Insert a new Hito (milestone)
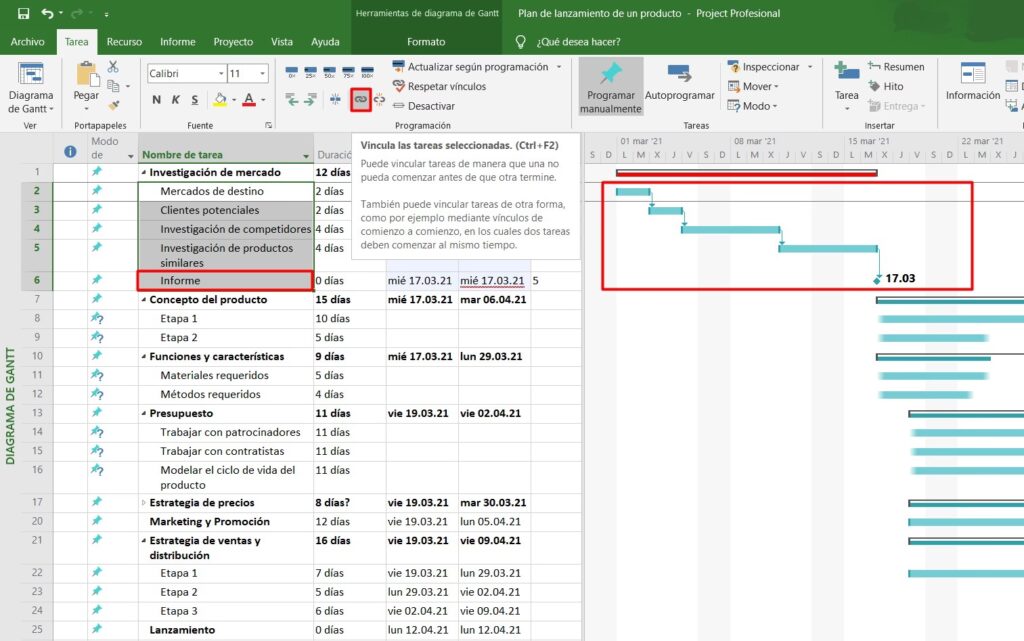This screenshot has width=1024, height=641. point(893,86)
